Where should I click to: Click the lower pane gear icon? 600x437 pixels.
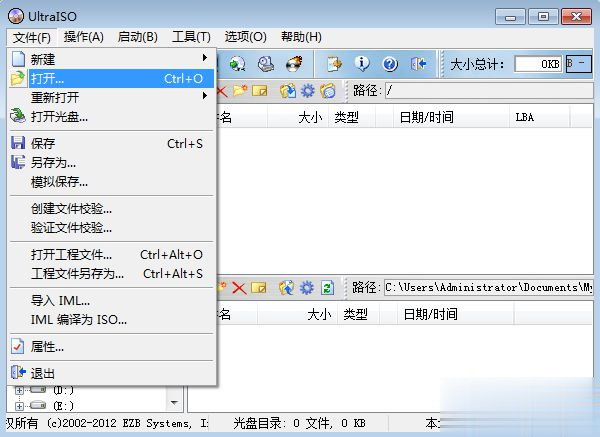coord(307,288)
